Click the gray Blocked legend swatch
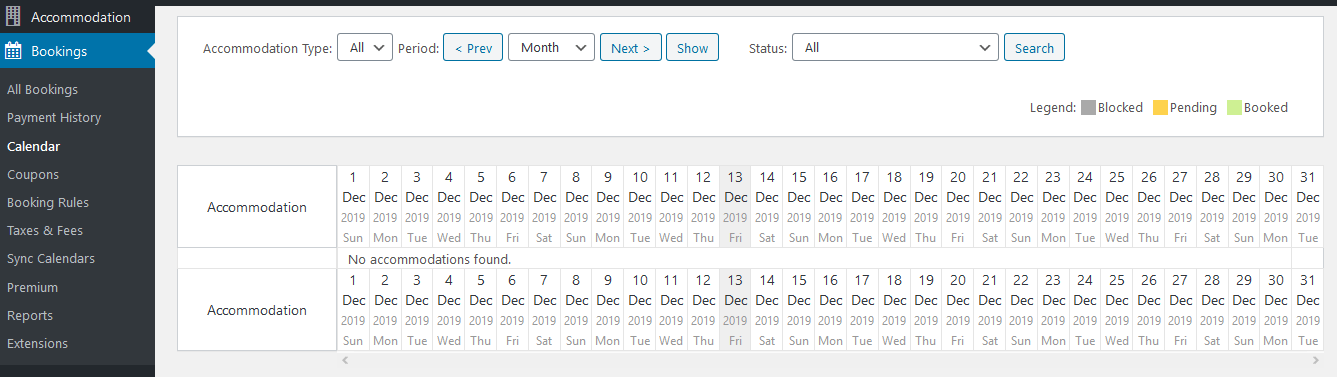The image size is (1337, 377). (1088, 107)
